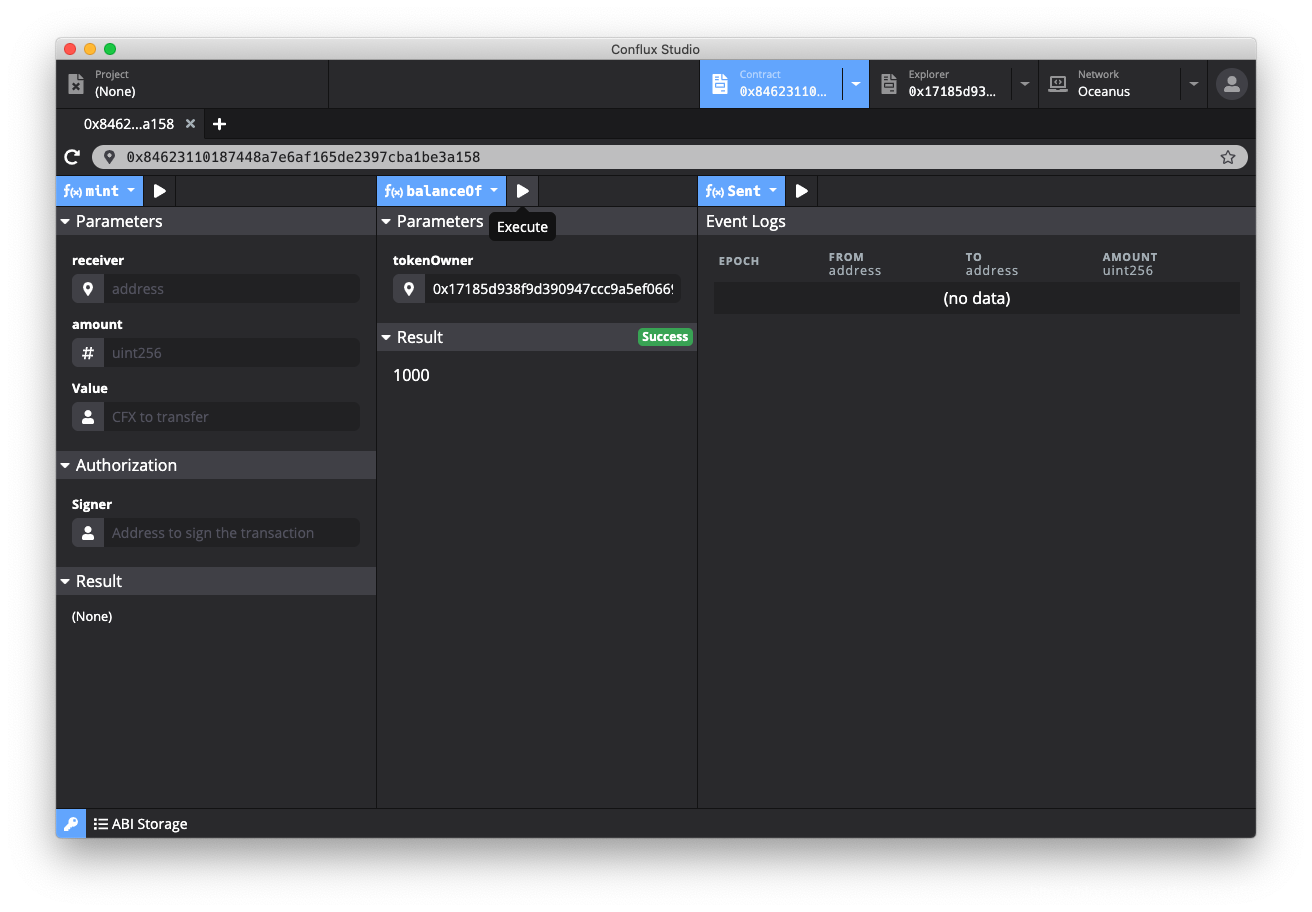Click the EPOCH column header
Screen dimensions: 1312x912
739,261
